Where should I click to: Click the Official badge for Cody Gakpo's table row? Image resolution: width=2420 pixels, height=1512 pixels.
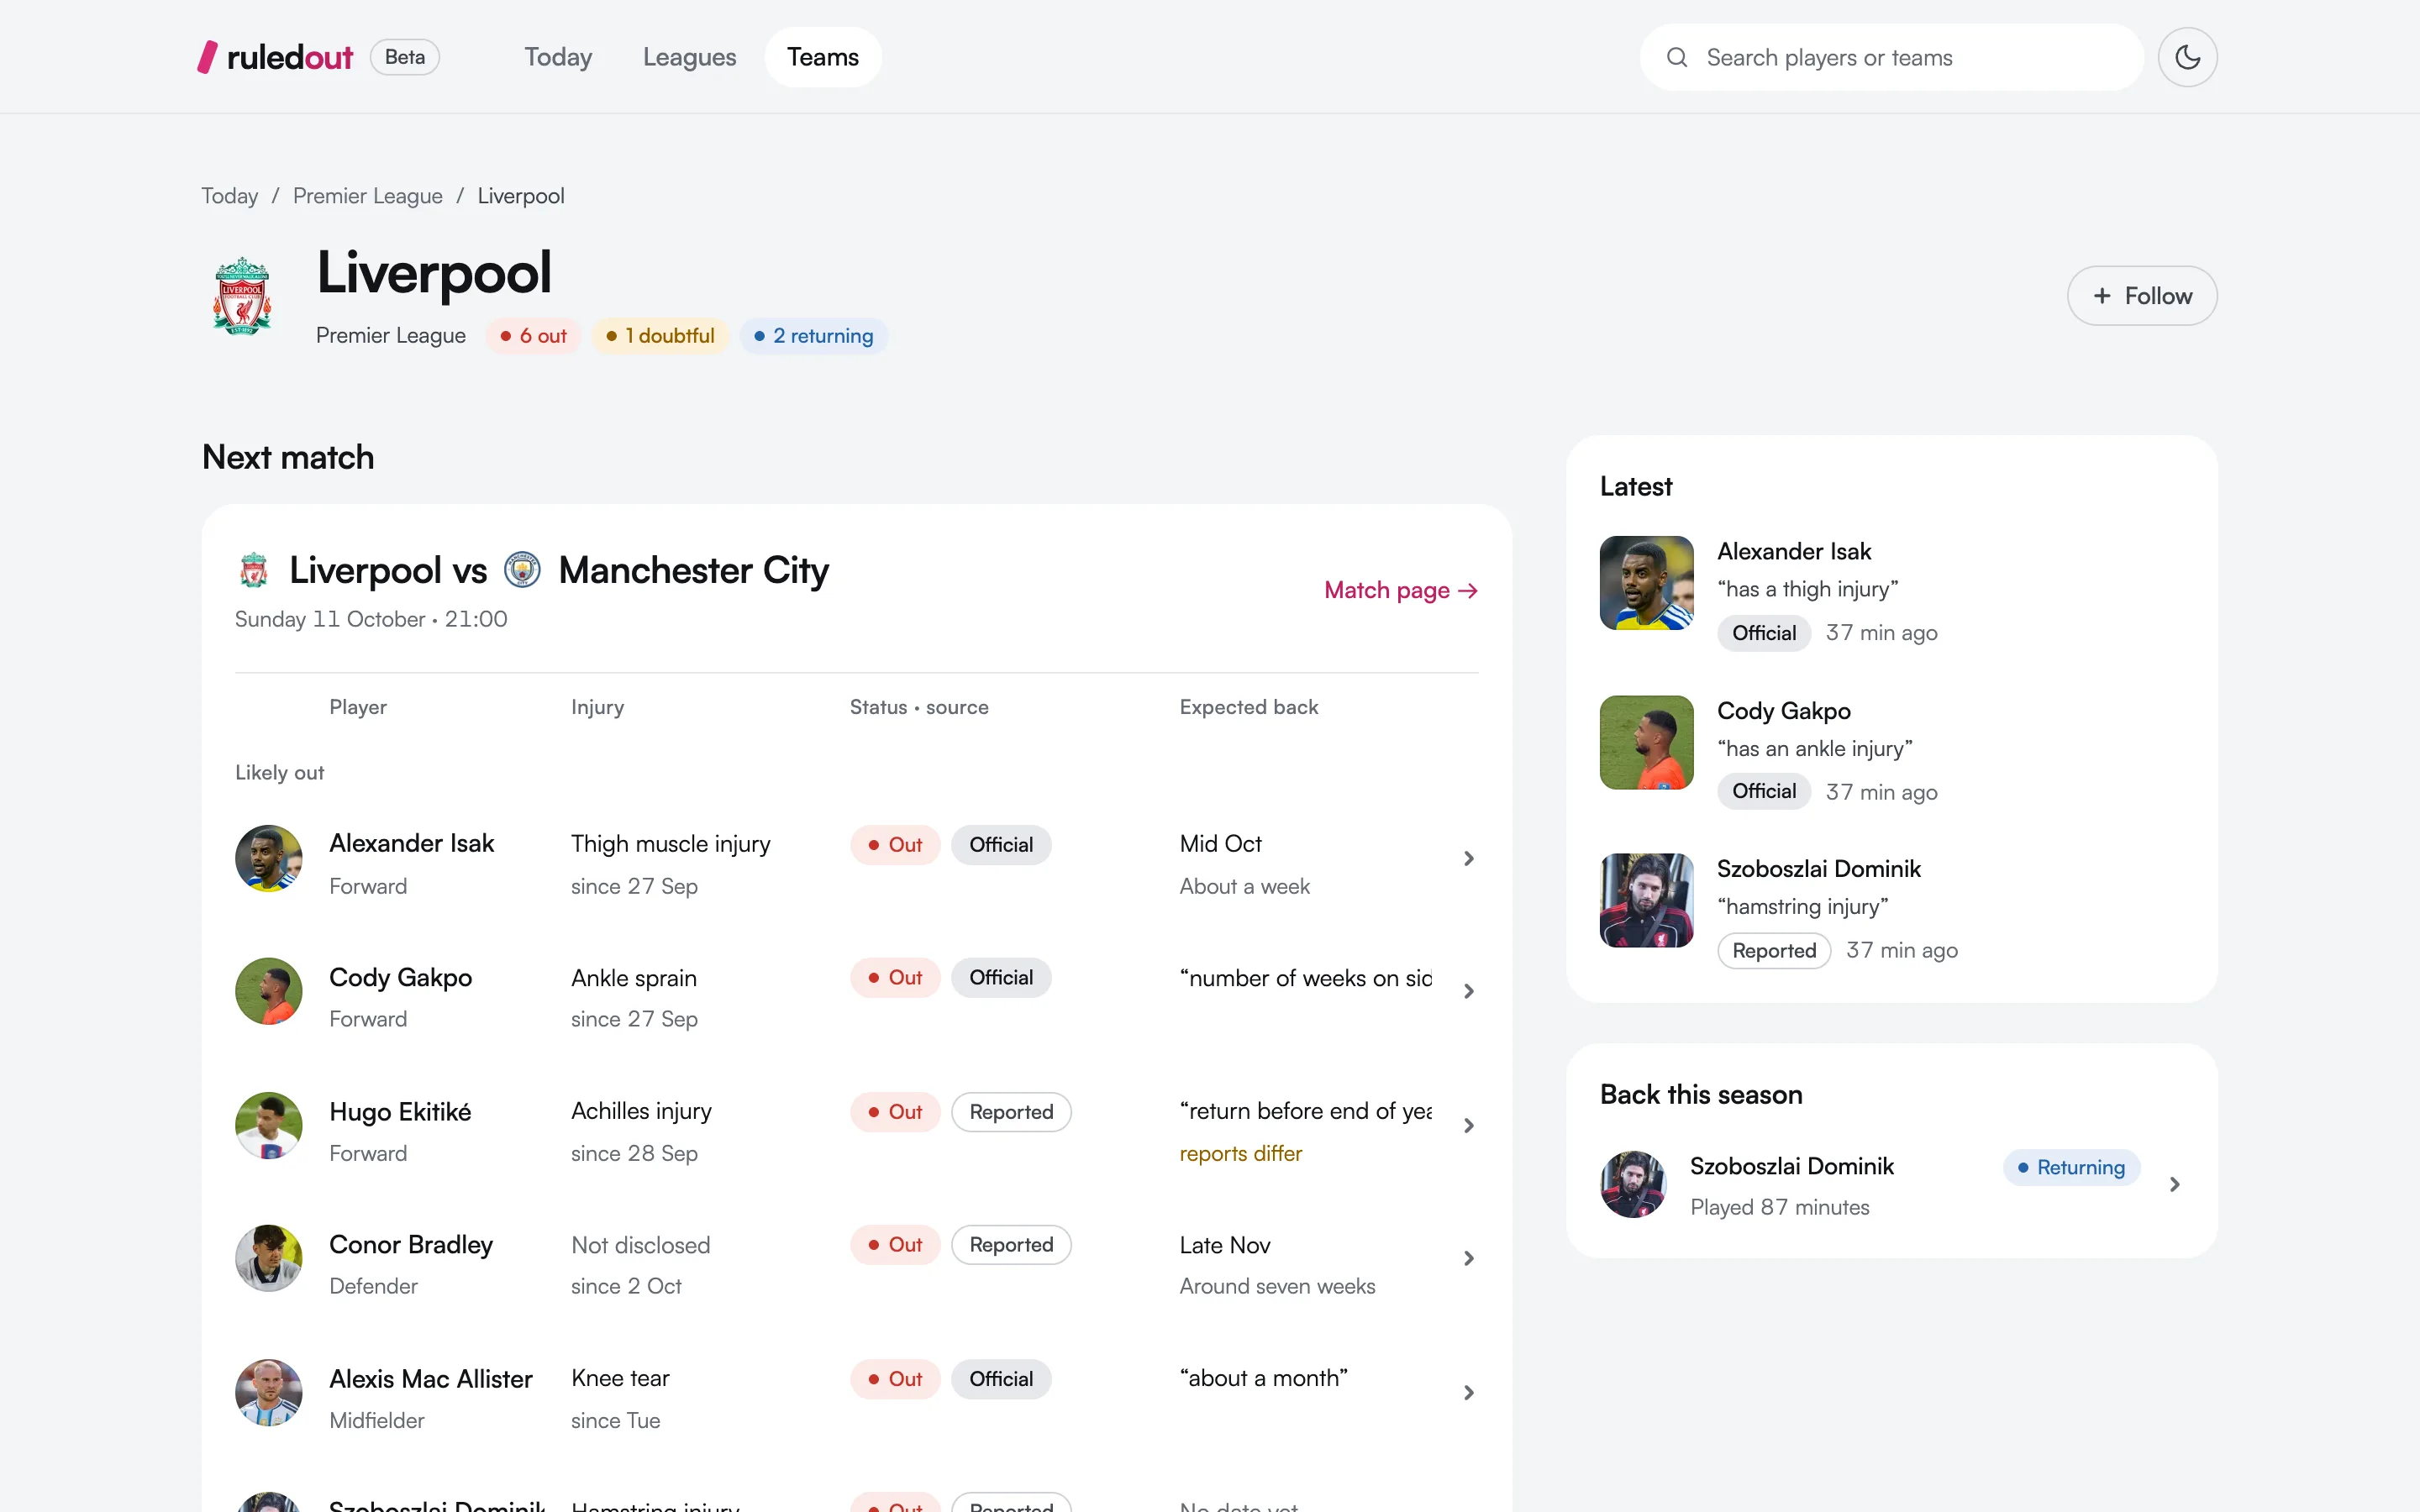pyautogui.click(x=1001, y=978)
